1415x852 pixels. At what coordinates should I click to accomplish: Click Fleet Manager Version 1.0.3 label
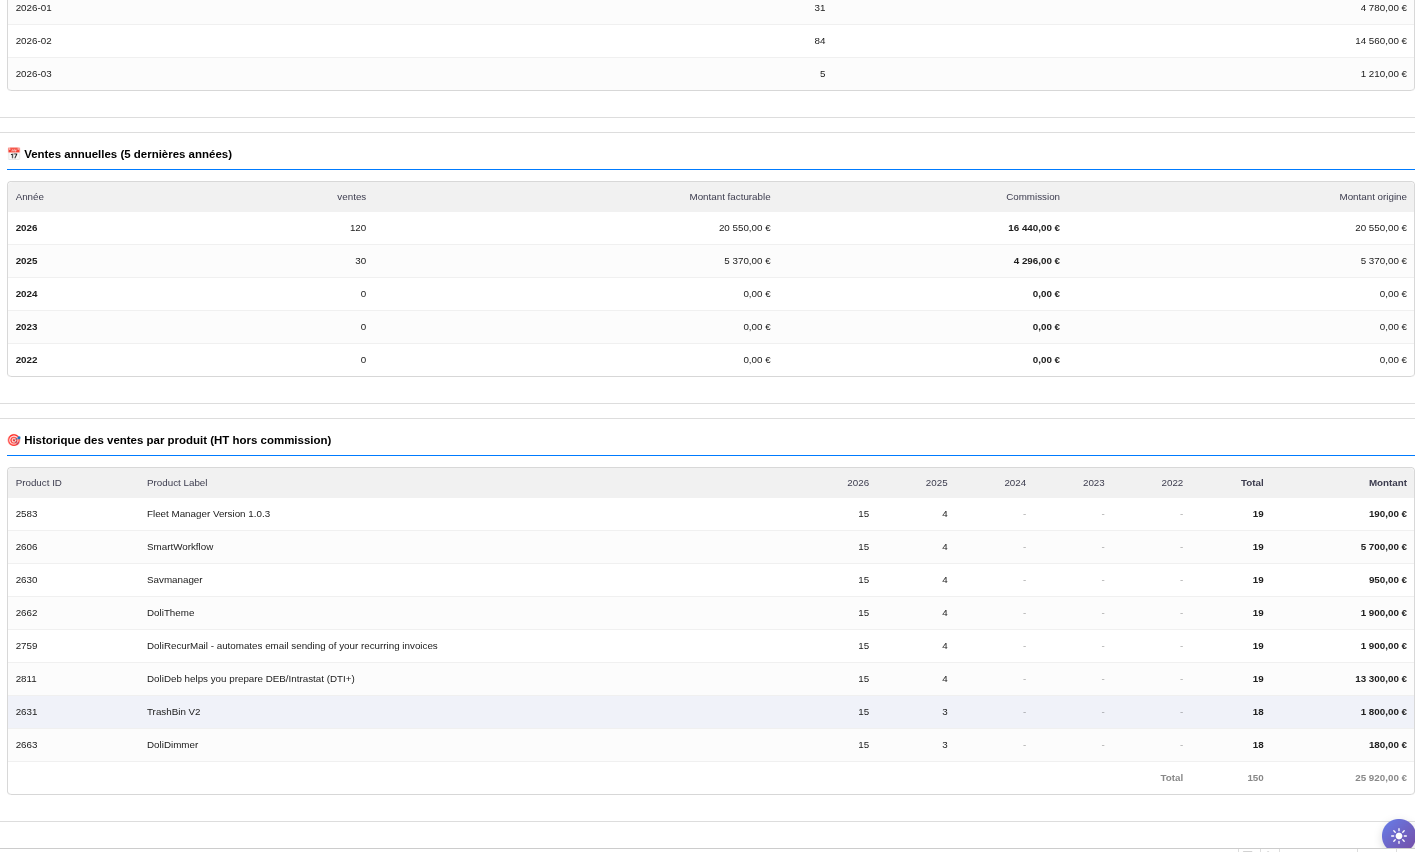208,514
